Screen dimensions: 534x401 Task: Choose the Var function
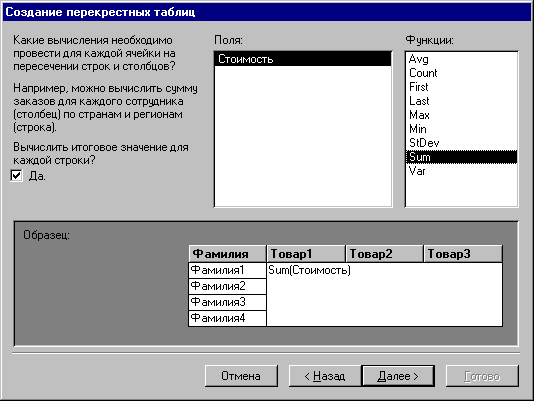pos(461,171)
